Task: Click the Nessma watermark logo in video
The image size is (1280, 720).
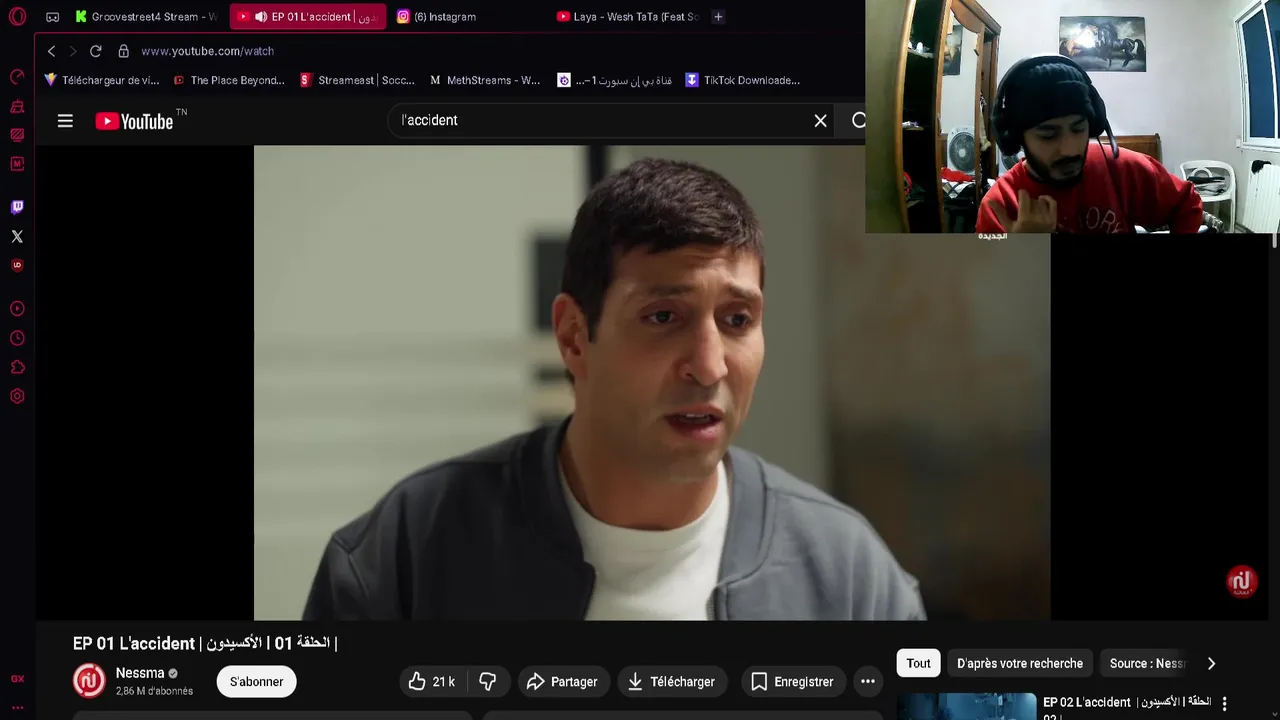Action: (1241, 581)
